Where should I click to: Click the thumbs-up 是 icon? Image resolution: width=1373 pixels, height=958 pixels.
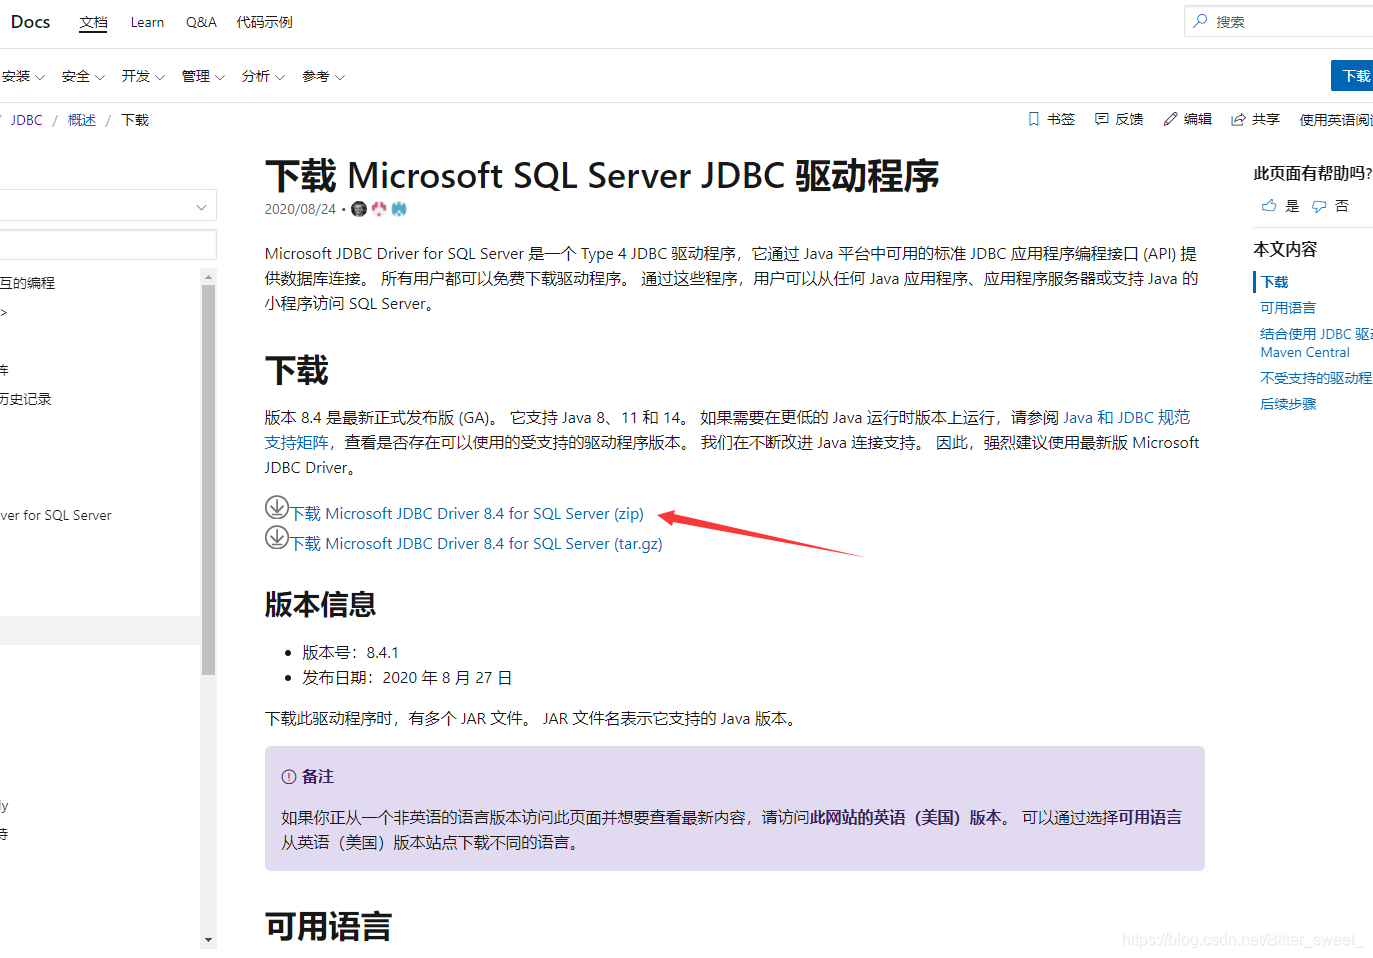pos(1269,205)
